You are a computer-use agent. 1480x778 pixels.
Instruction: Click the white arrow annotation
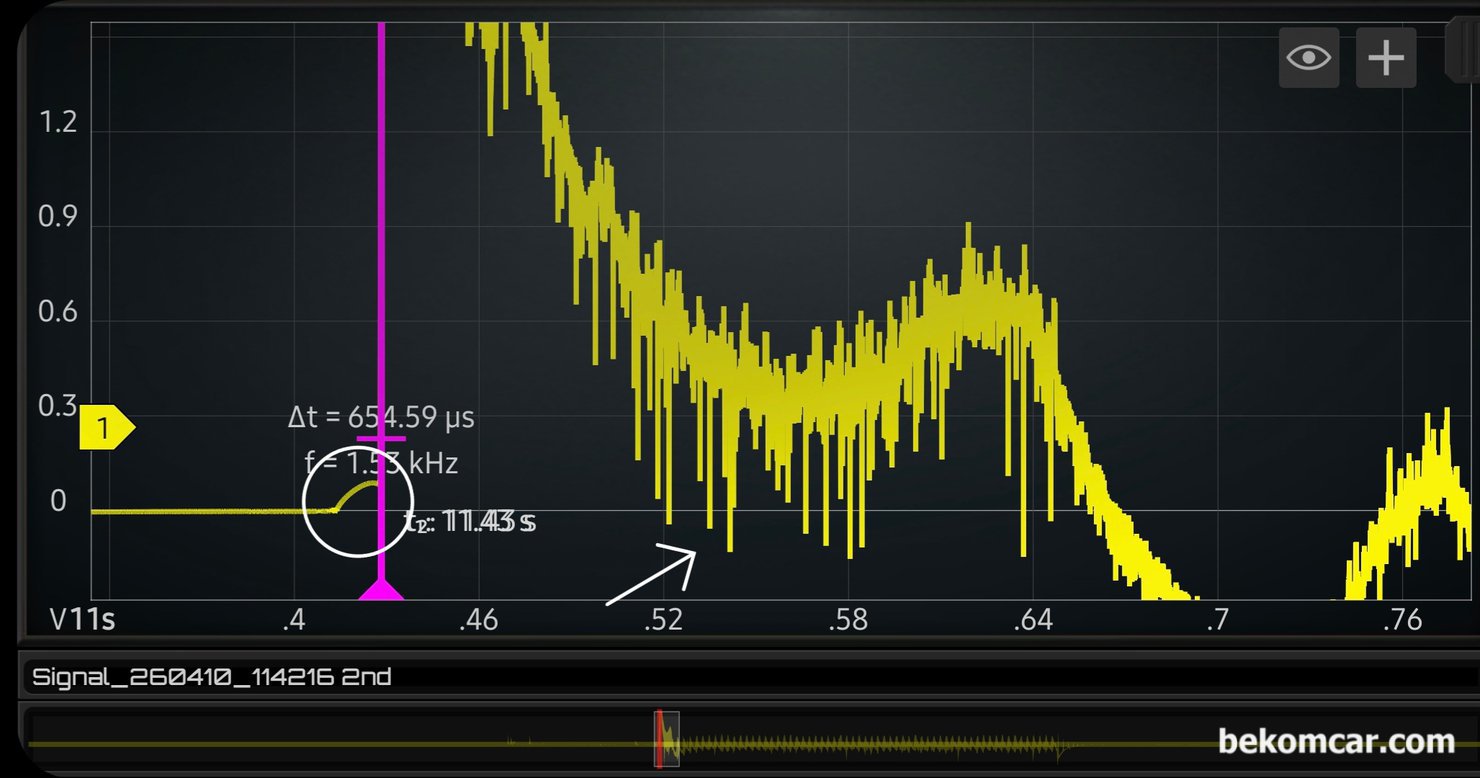(x=651, y=577)
